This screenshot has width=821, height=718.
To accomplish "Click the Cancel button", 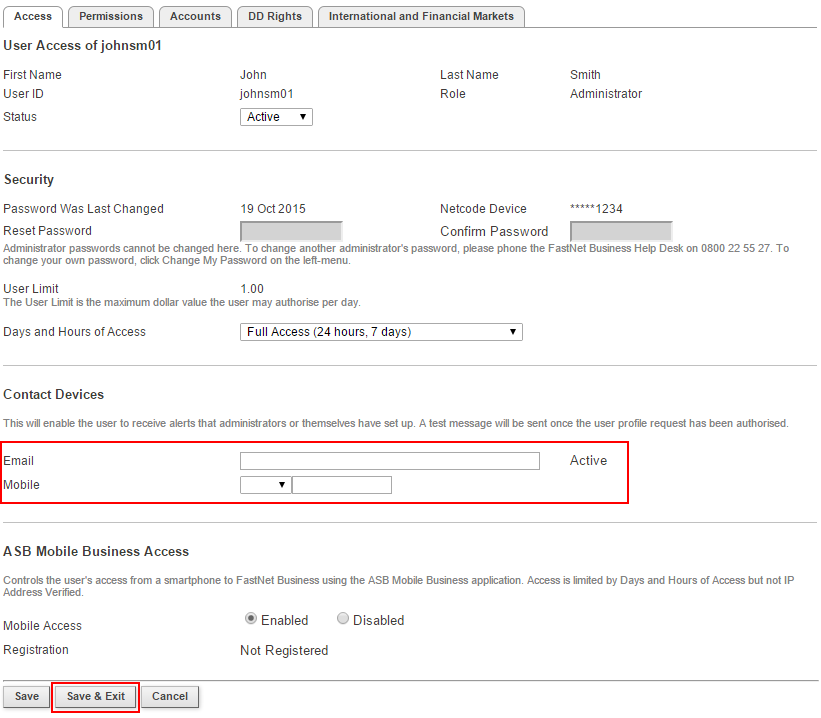I will [170, 696].
